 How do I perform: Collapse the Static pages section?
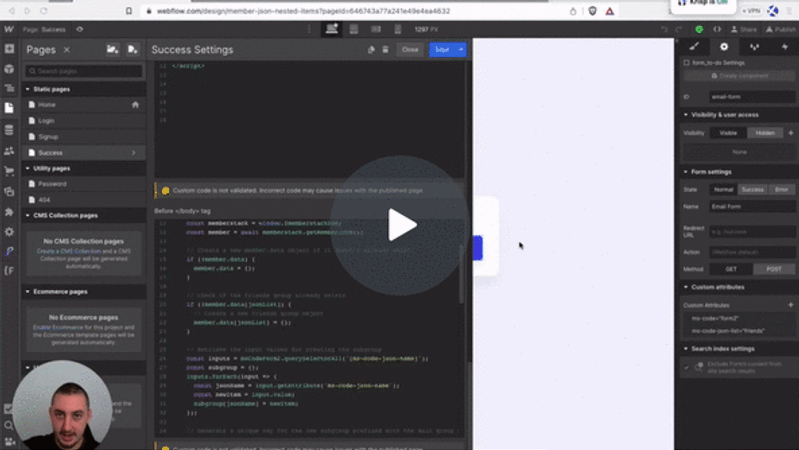tap(28, 89)
